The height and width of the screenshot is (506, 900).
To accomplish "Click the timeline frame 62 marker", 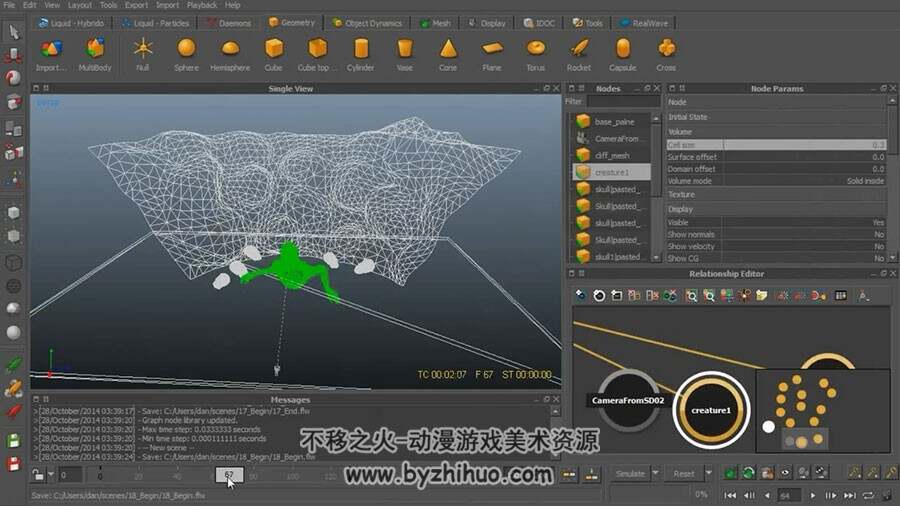I will click(229, 475).
